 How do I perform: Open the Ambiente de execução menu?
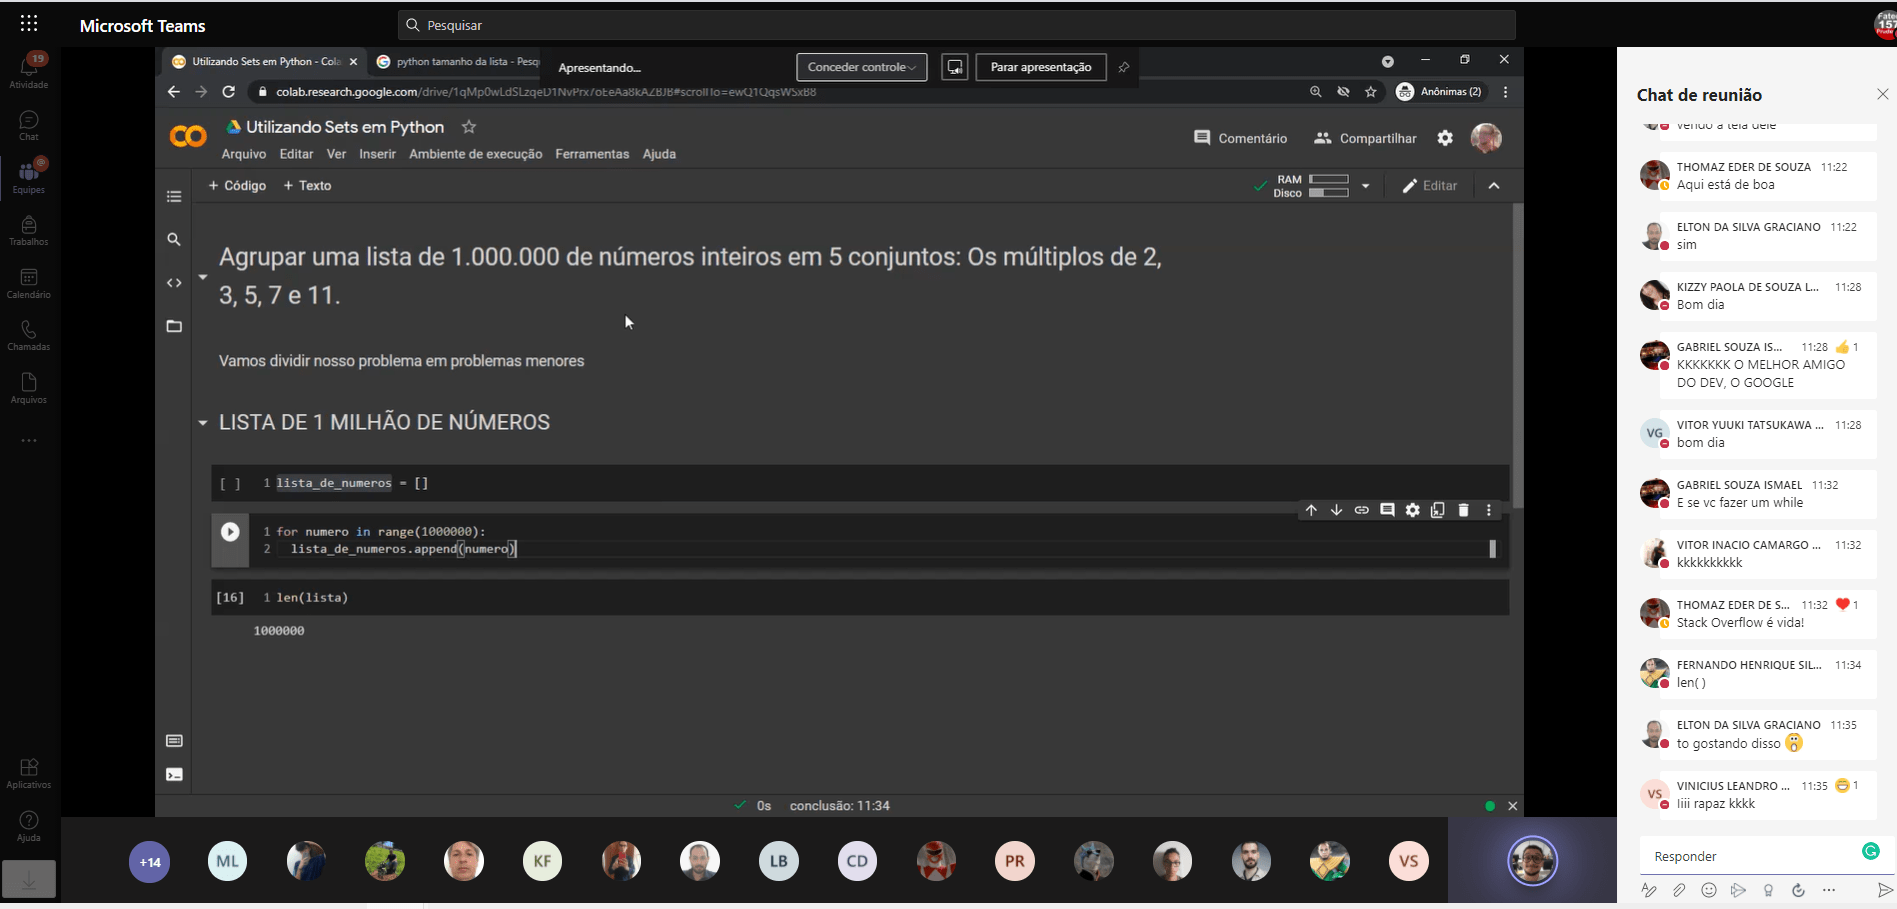pos(475,154)
